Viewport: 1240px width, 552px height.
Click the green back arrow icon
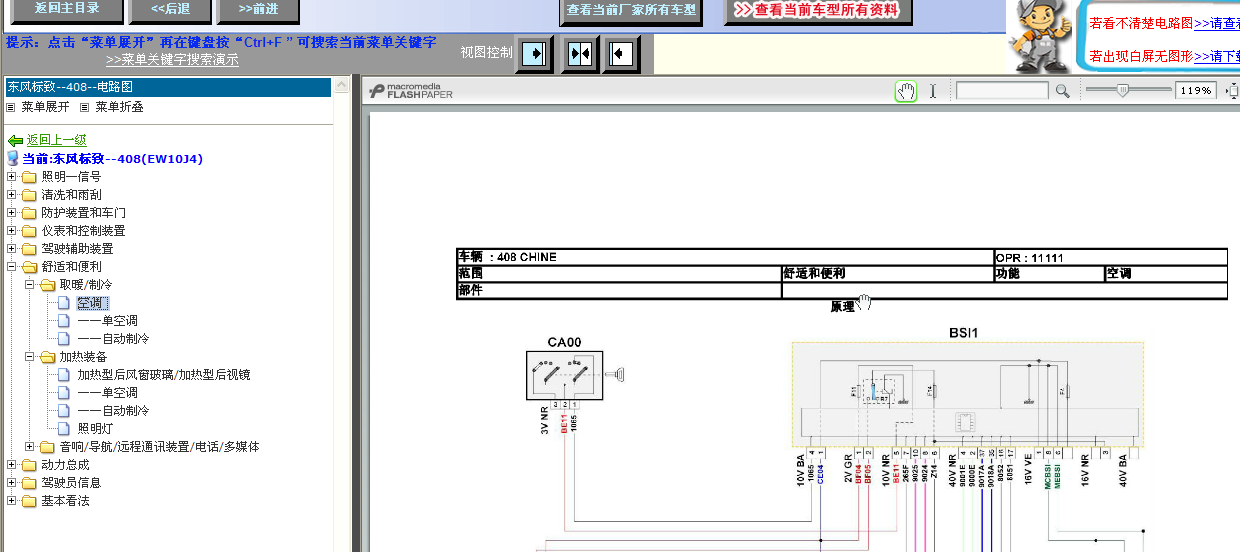point(15,141)
